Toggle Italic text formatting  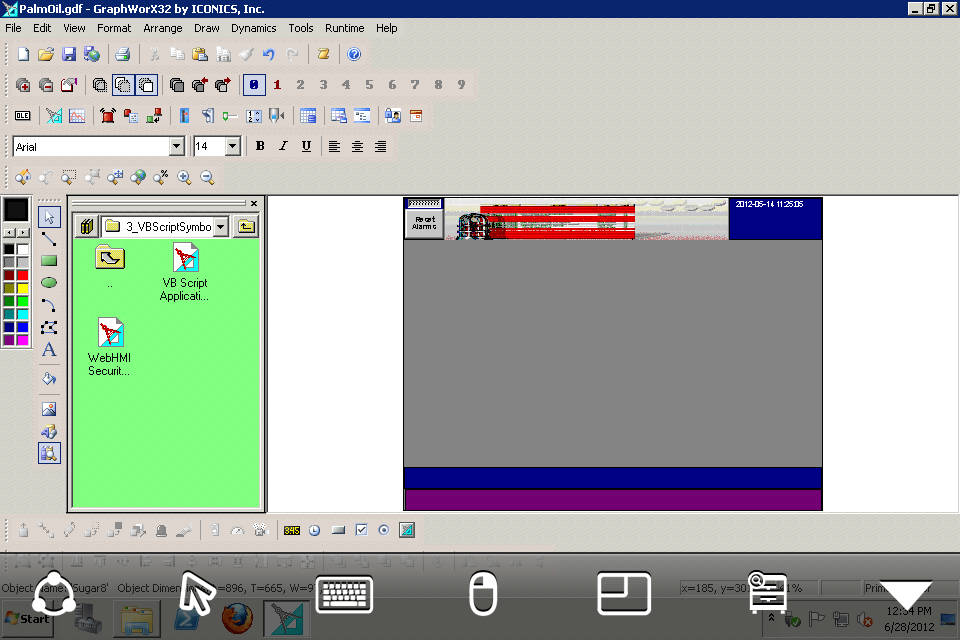point(283,146)
